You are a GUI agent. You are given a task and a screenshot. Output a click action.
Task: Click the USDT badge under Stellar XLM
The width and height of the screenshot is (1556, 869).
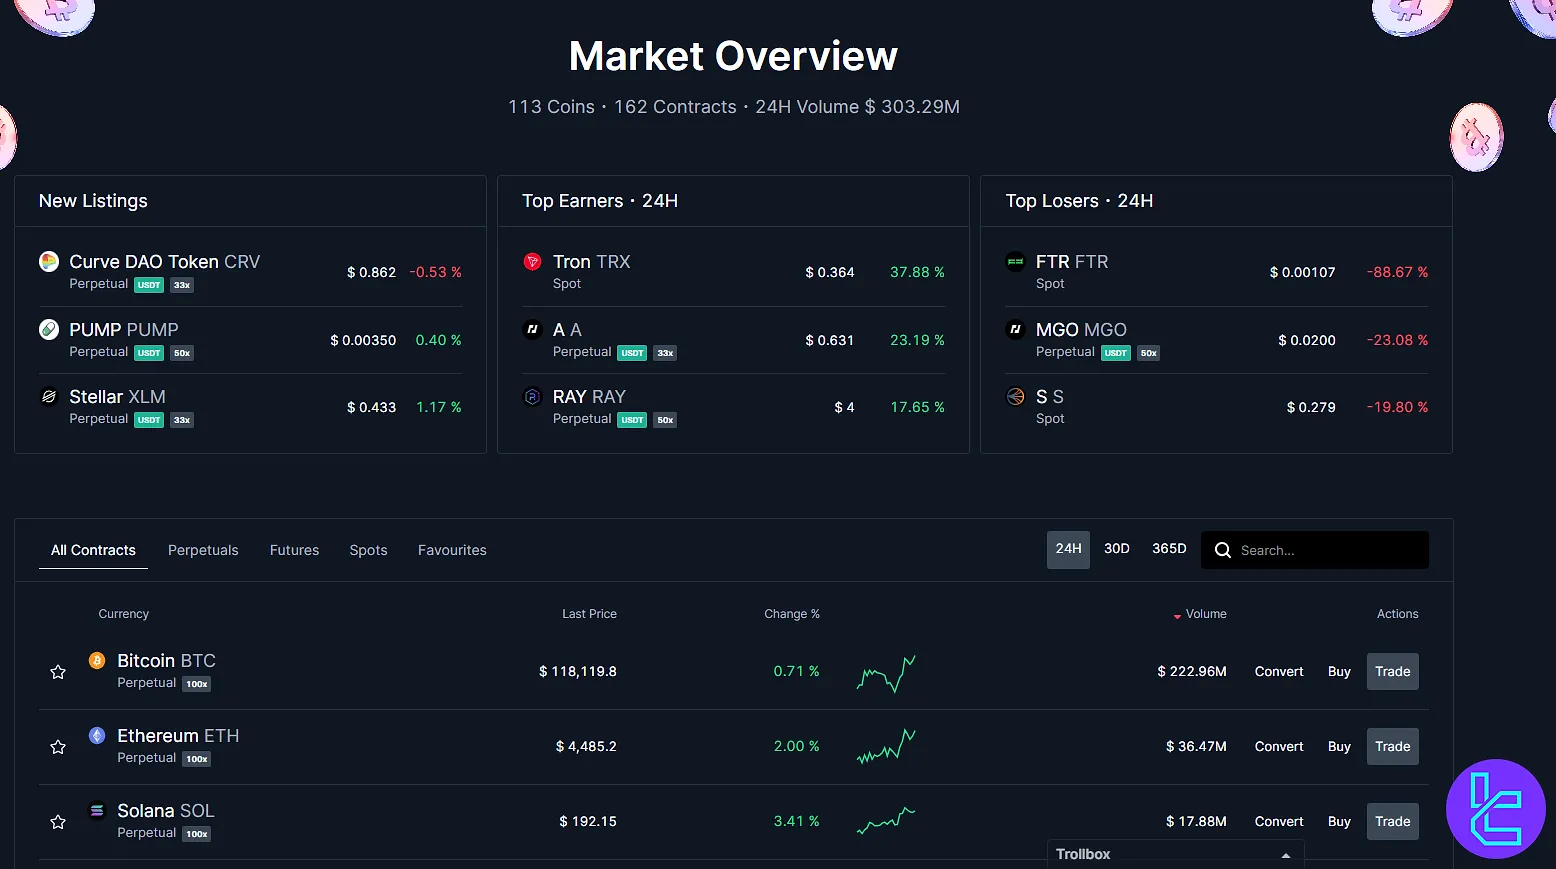(x=149, y=420)
